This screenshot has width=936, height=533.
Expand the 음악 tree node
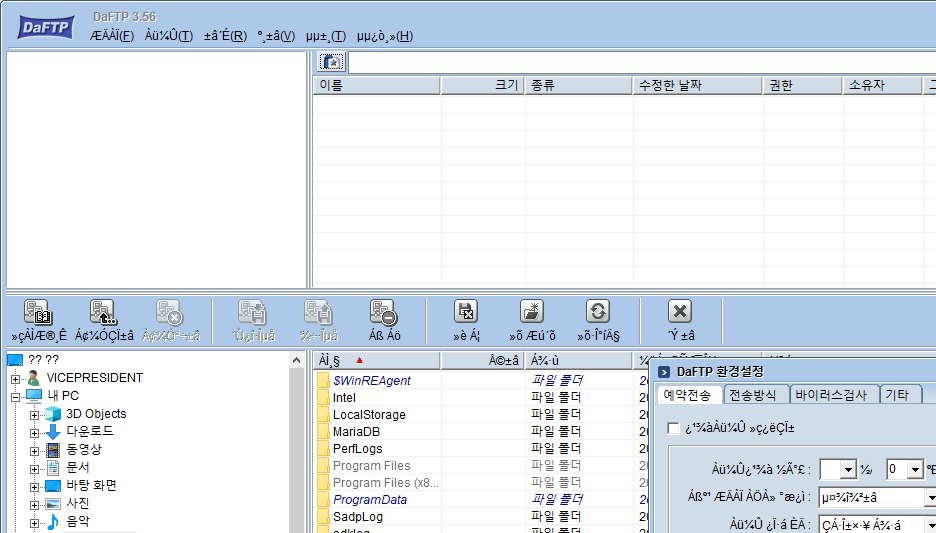coord(35,523)
